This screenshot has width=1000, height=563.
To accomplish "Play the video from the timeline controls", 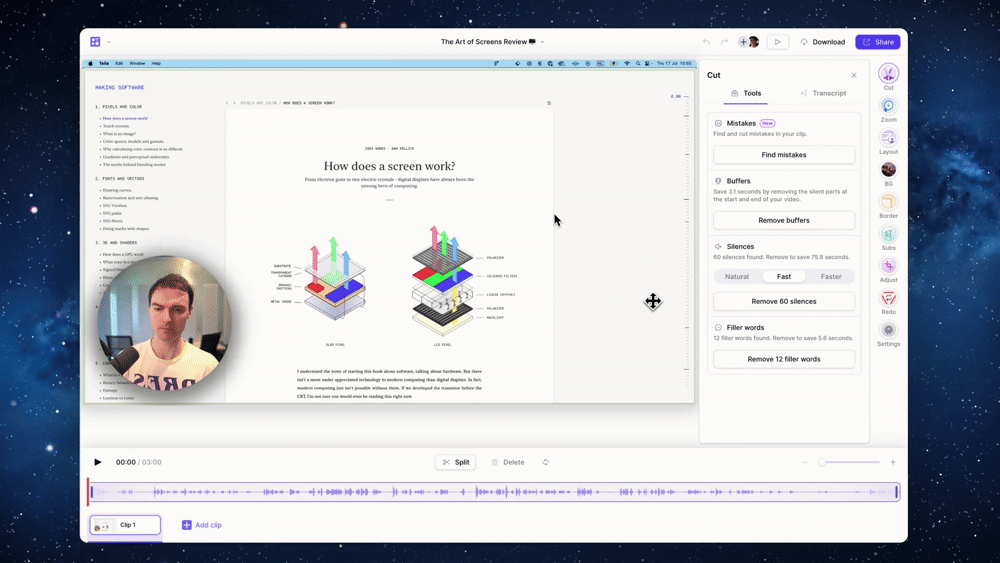I will (x=98, y=462).
